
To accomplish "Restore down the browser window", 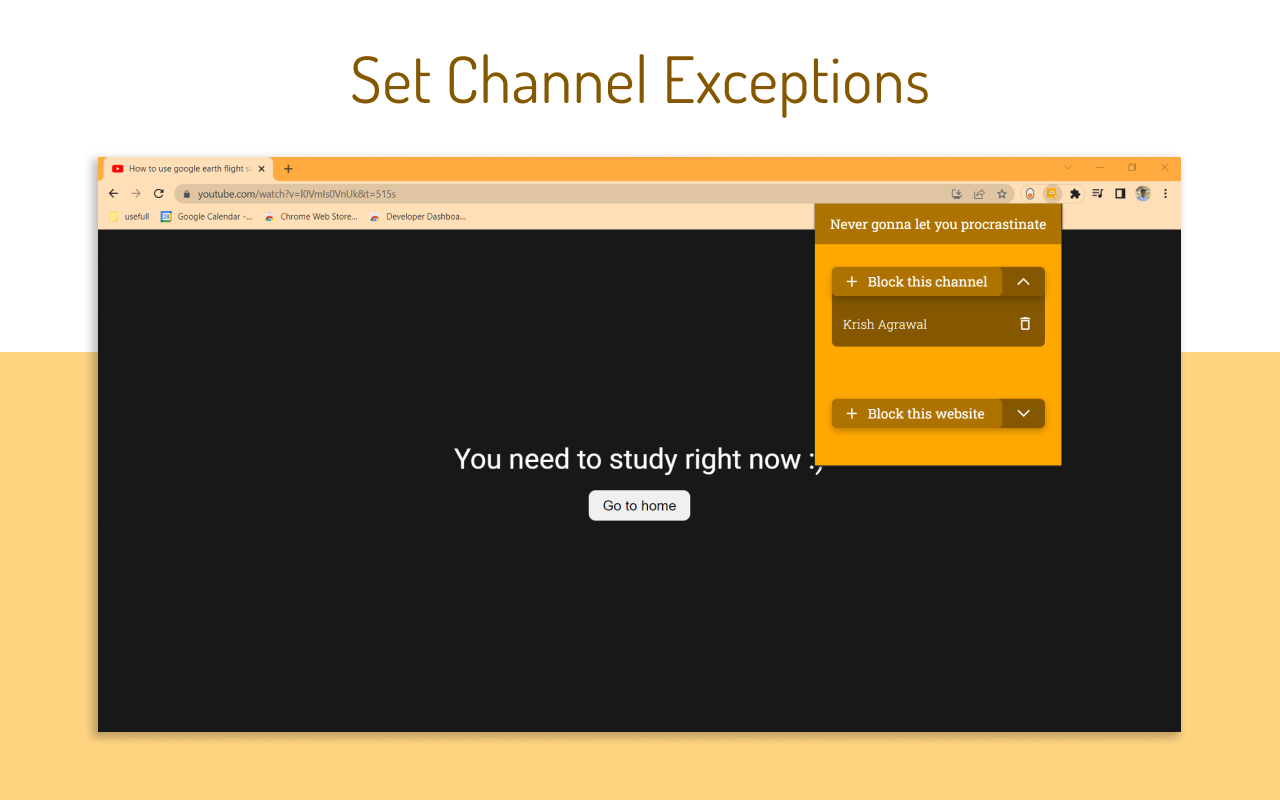I will (1132, 168).
